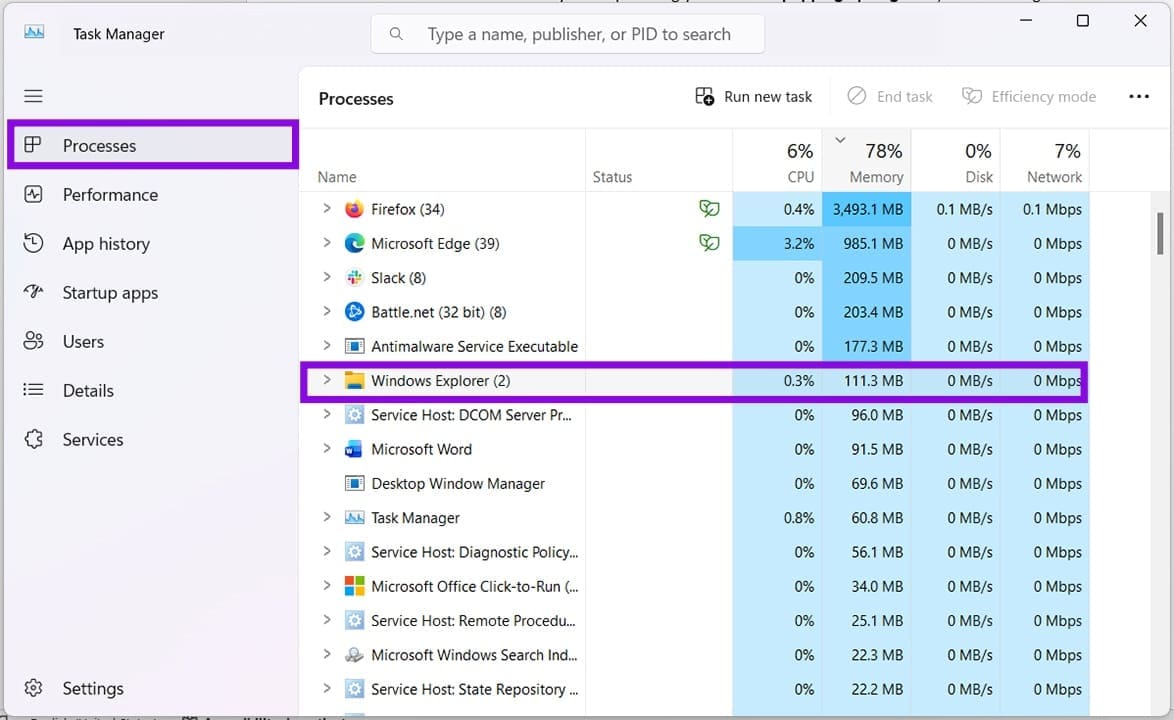
Task: Open the Details page
Action: [x=153, y=390]
